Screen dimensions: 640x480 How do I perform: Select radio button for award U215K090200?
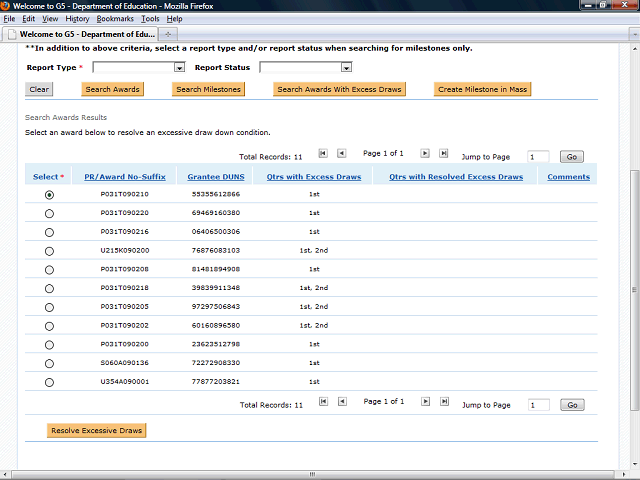click(49, 251)
